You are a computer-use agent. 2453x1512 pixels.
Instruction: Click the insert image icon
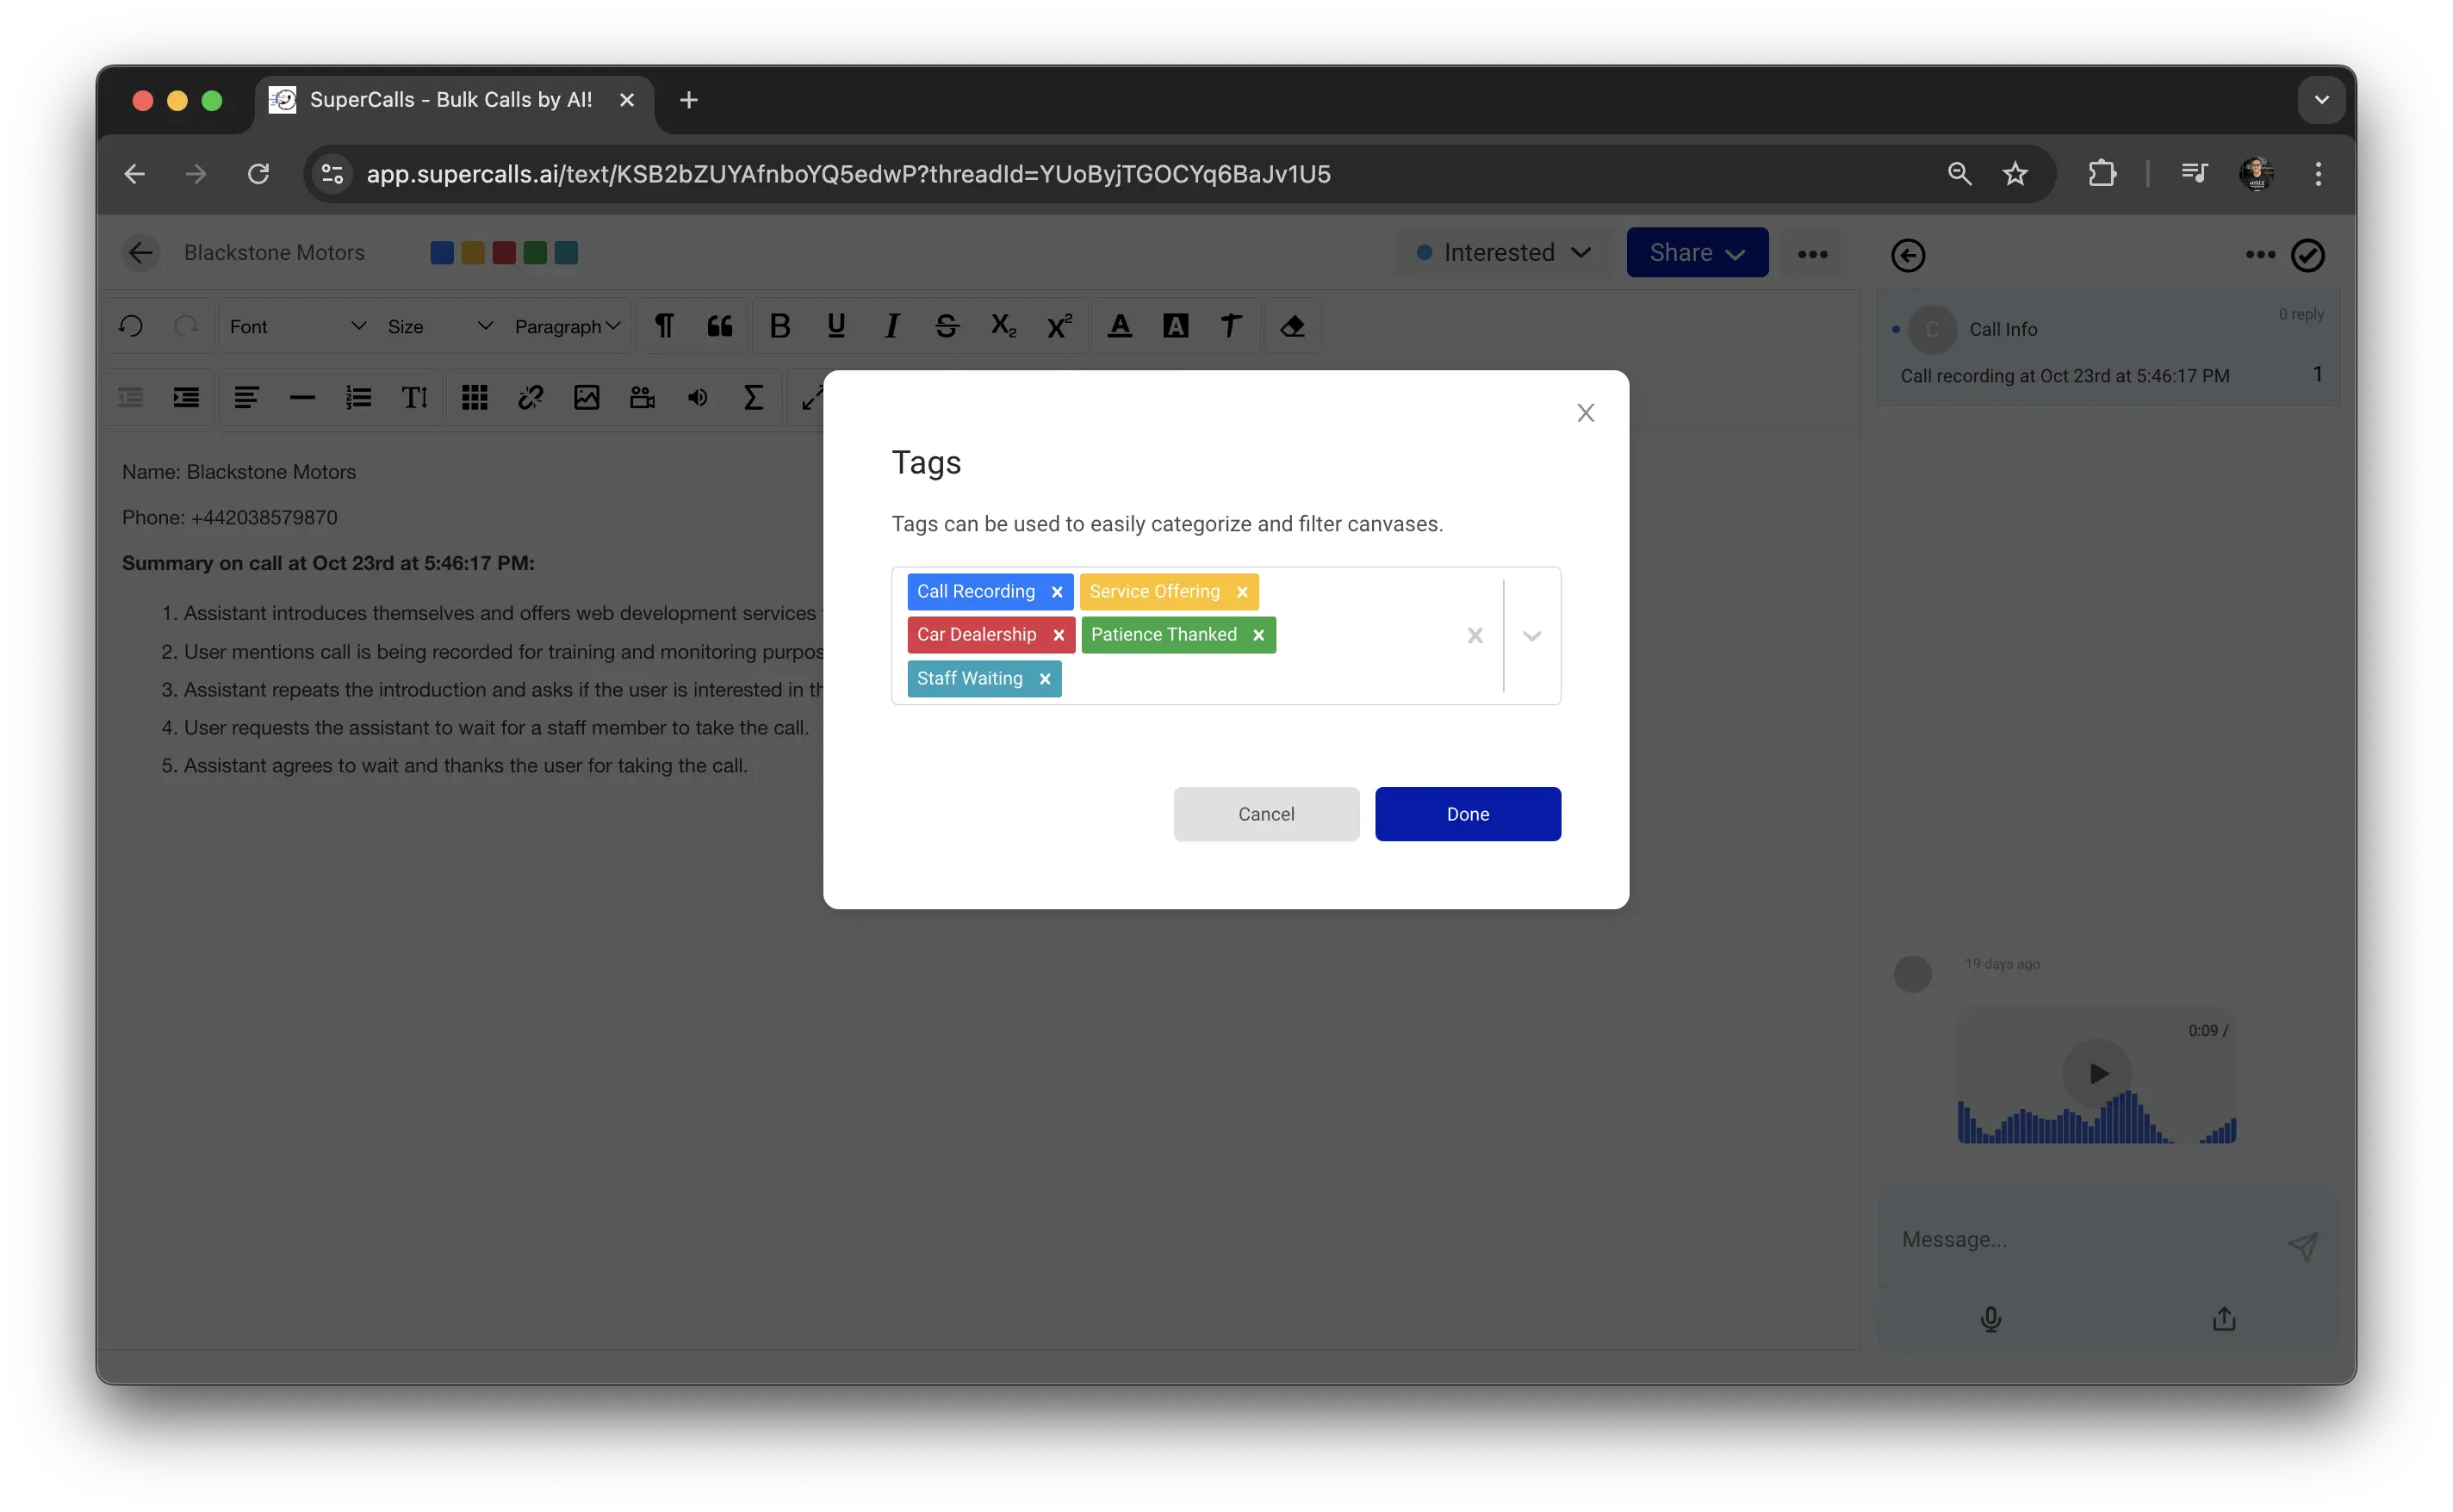pyautogui.click(x=586, y=398)
